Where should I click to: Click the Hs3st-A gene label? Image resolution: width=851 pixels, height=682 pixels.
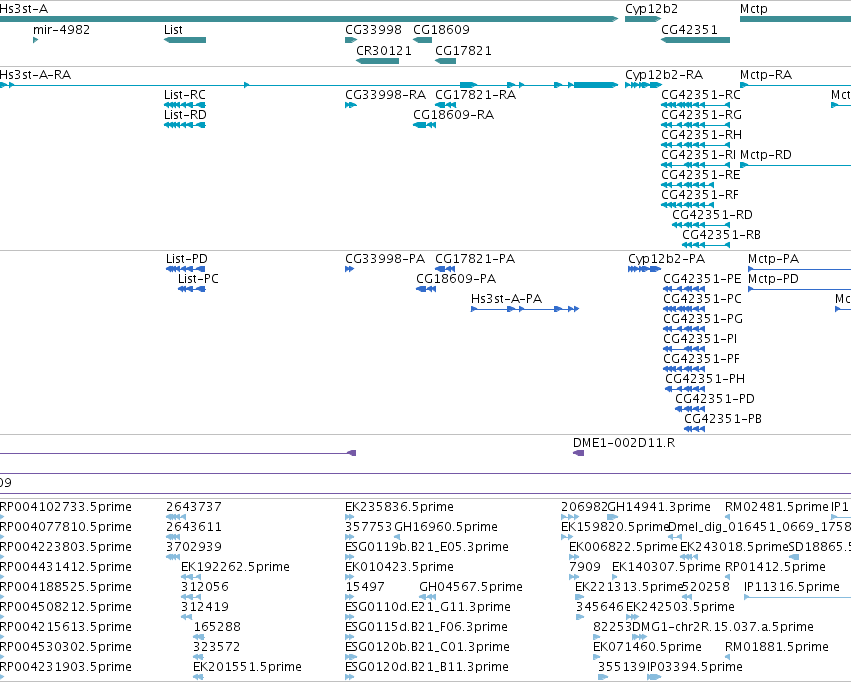(23, 9)
